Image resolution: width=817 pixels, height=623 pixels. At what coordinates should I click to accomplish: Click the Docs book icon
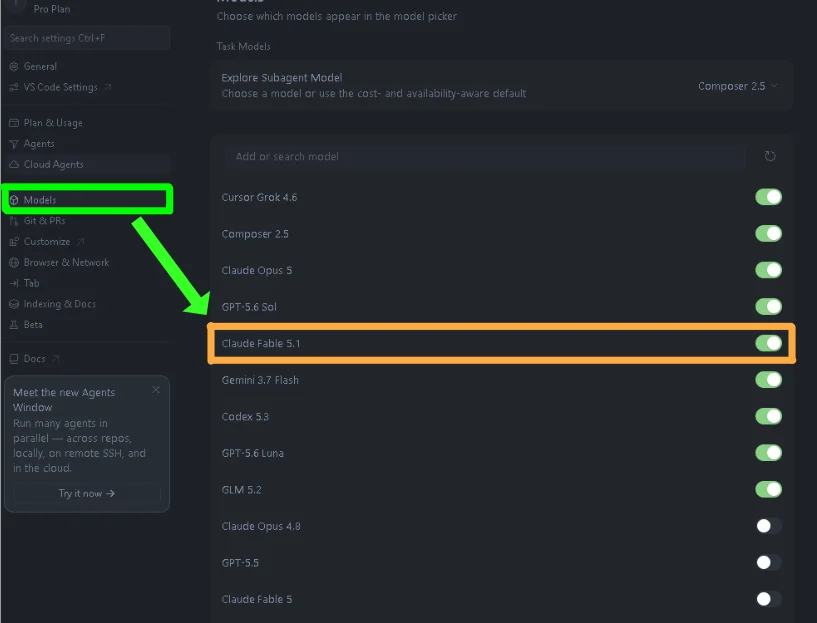(x=14, y=359)
